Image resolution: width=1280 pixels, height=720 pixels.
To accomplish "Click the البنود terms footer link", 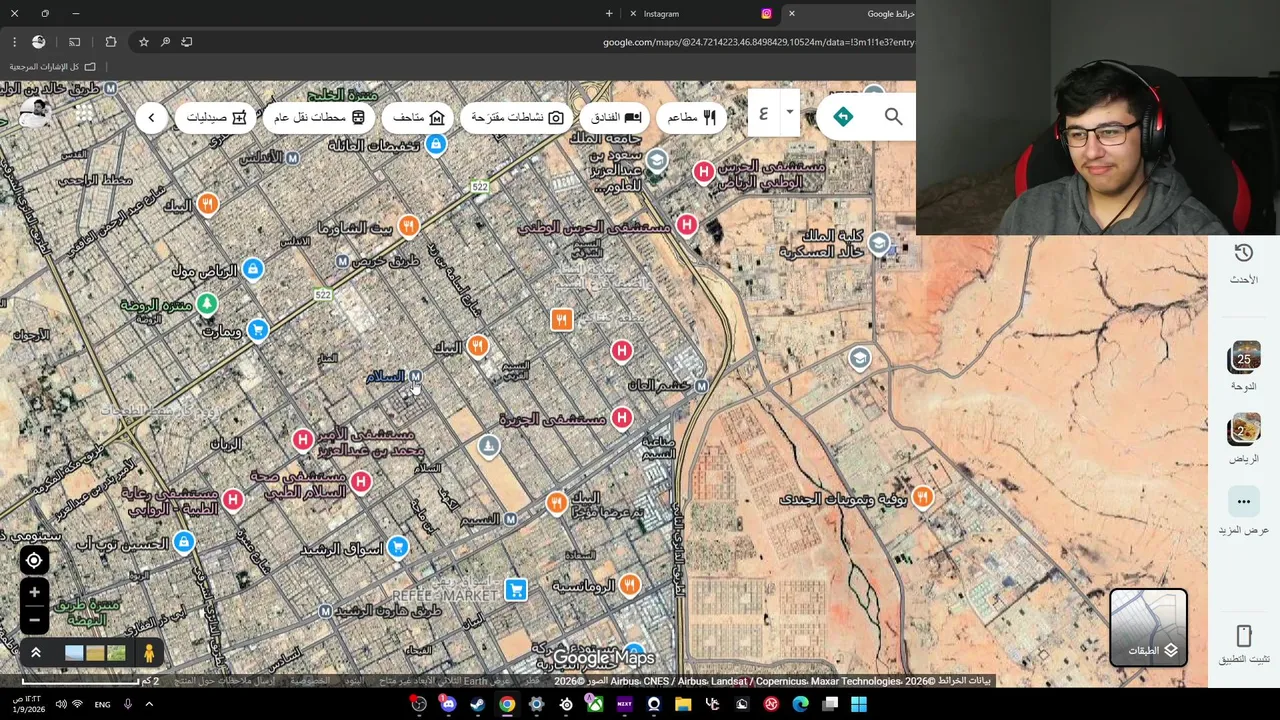I will click(354, 681).
